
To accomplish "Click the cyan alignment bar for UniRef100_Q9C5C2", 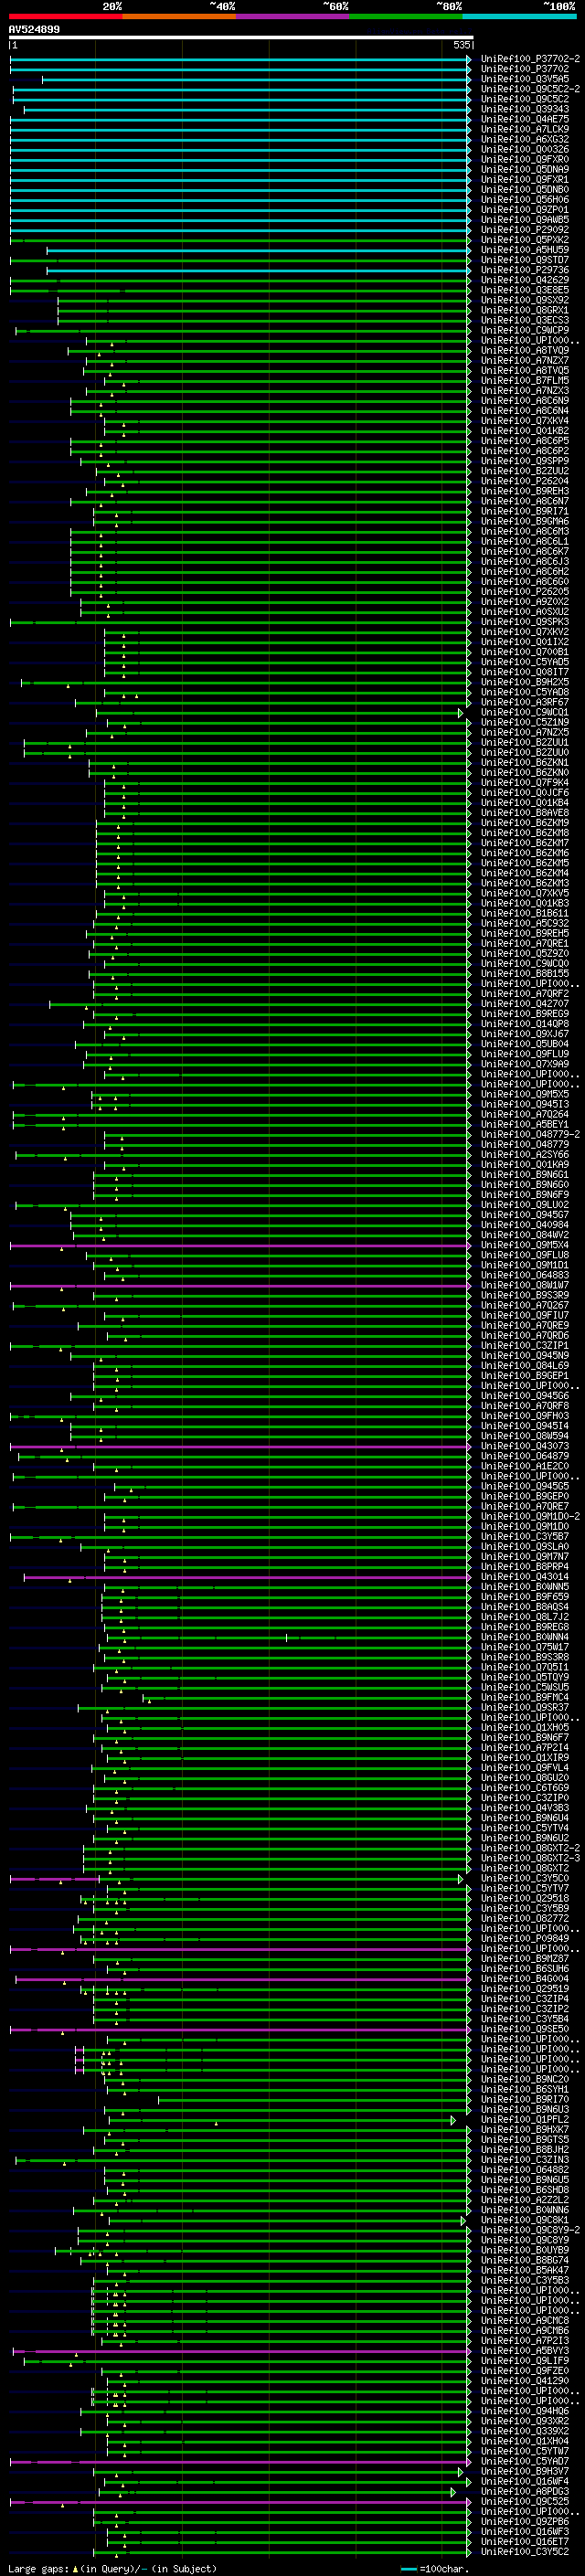I will pyautogui.click(x=241, y=99).
